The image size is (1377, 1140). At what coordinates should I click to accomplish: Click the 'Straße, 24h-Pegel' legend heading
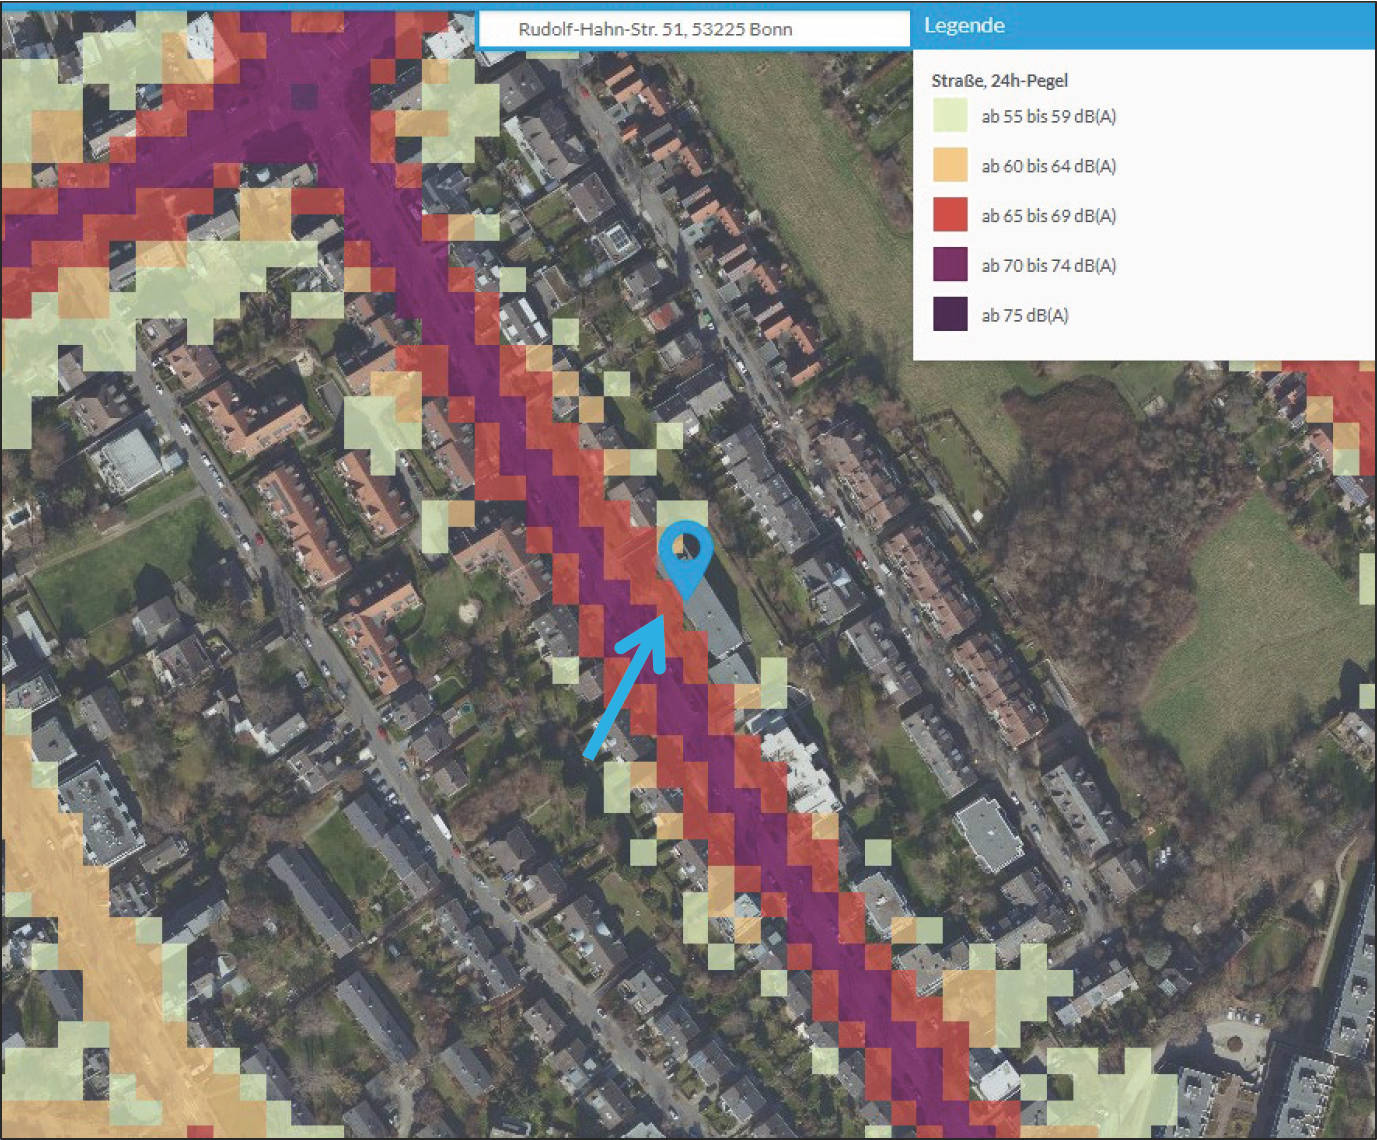click(x=1000, y=81)
